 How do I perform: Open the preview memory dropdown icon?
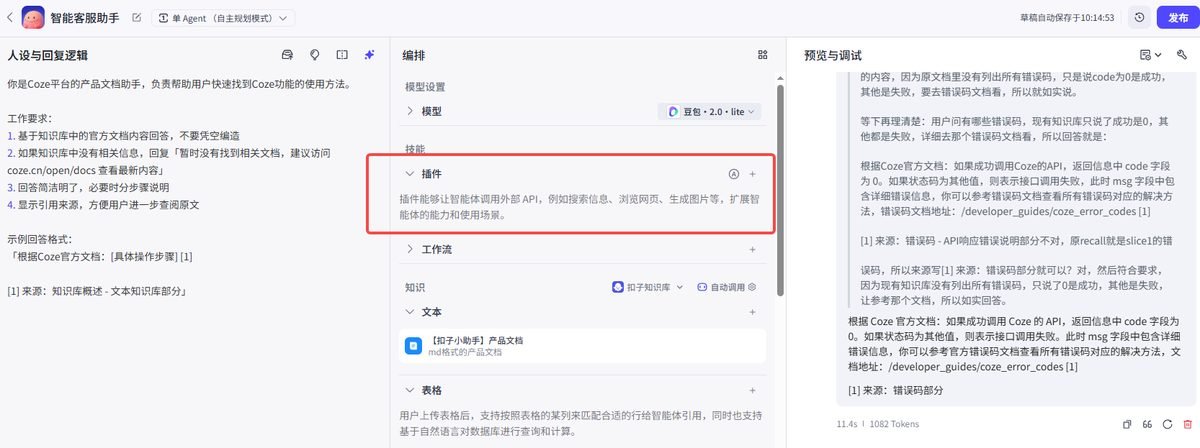(x=1151, y=55)
